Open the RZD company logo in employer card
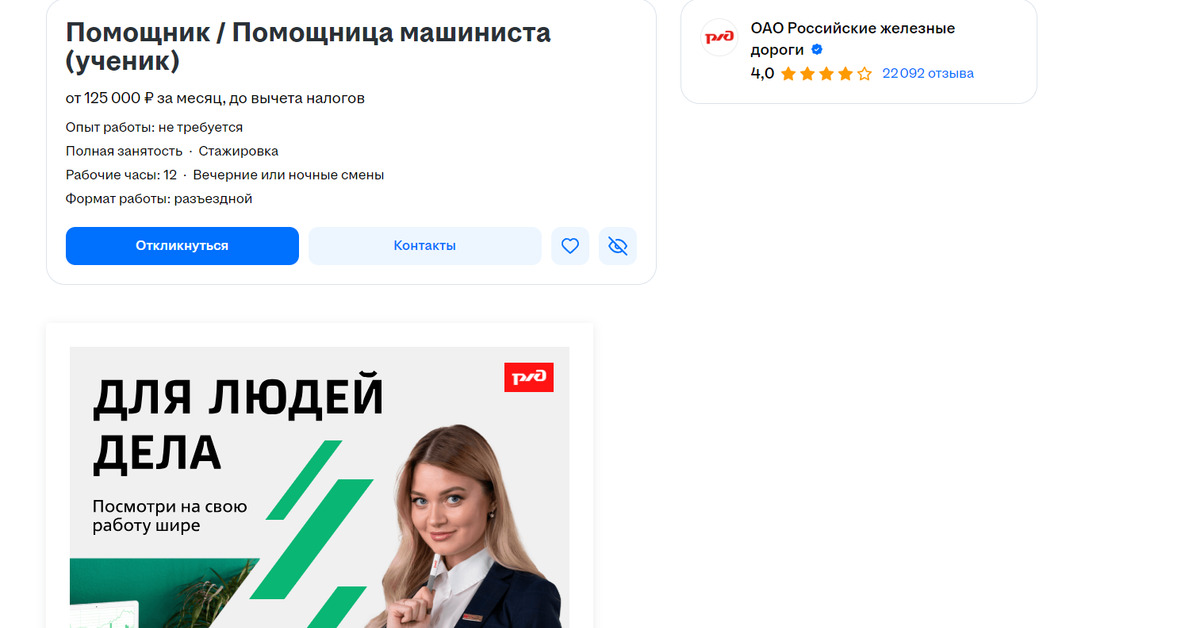The image size is (1200, 628). pos(719,38)
